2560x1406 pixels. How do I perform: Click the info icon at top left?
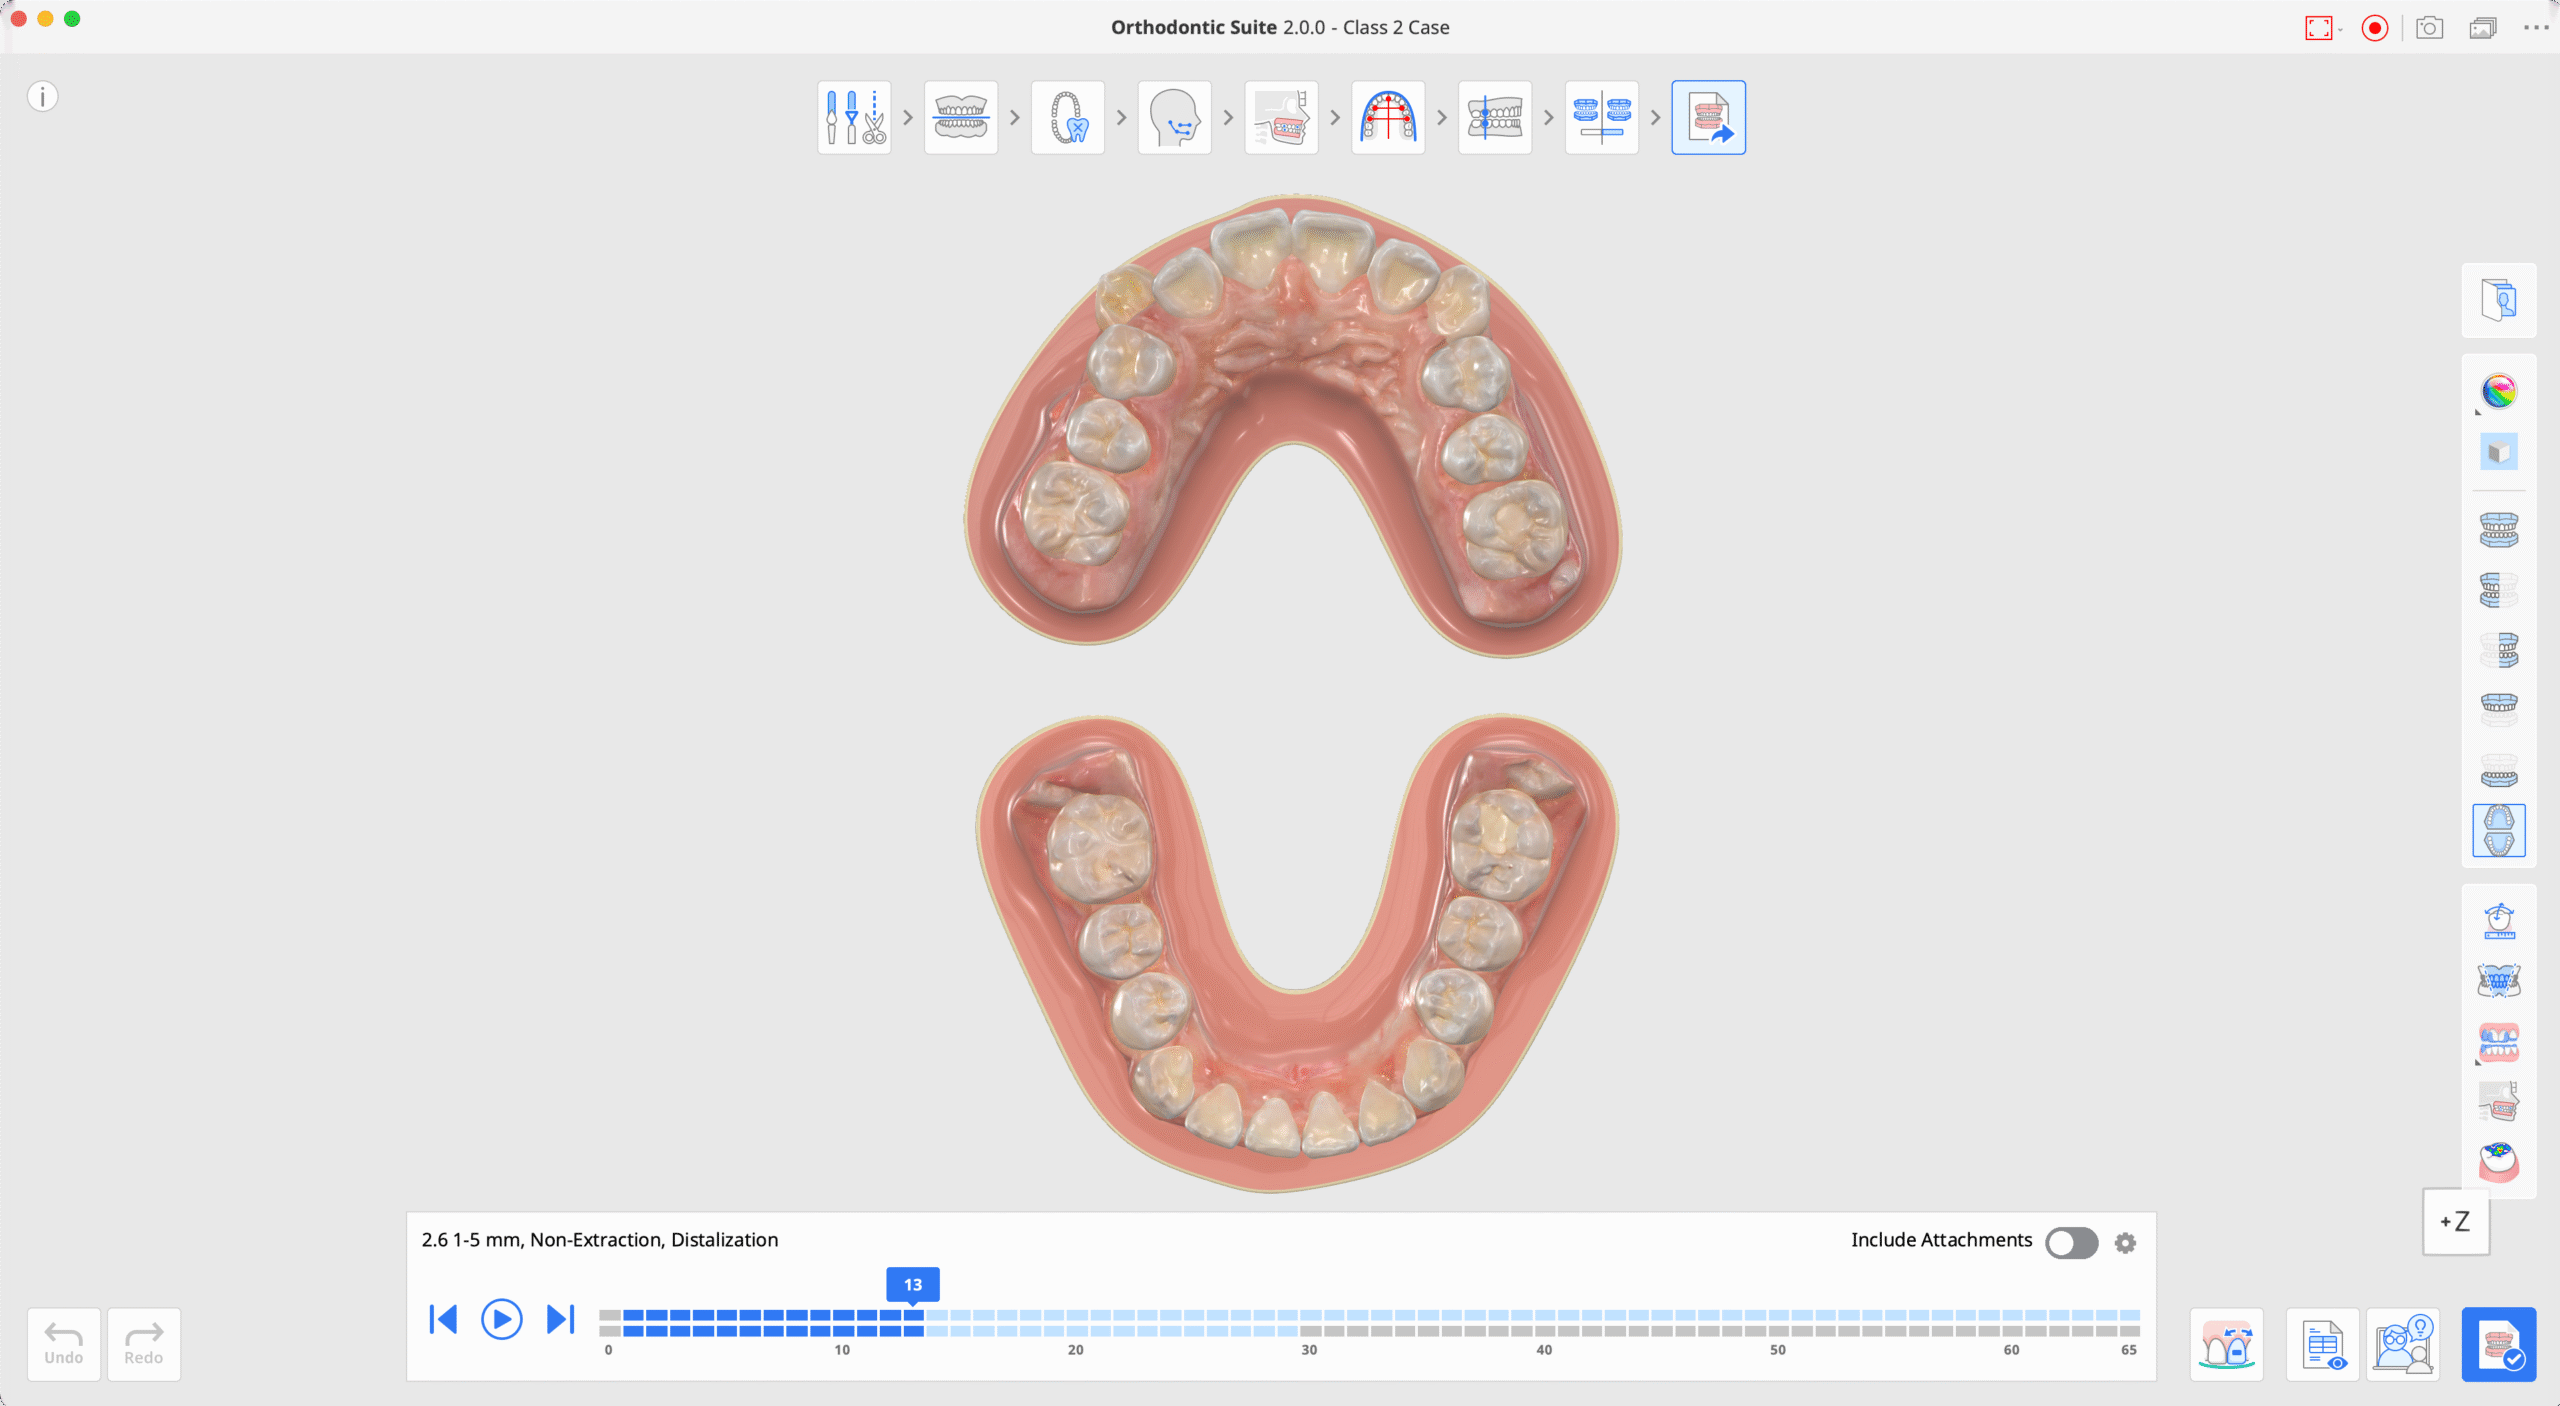pos(42,97)
